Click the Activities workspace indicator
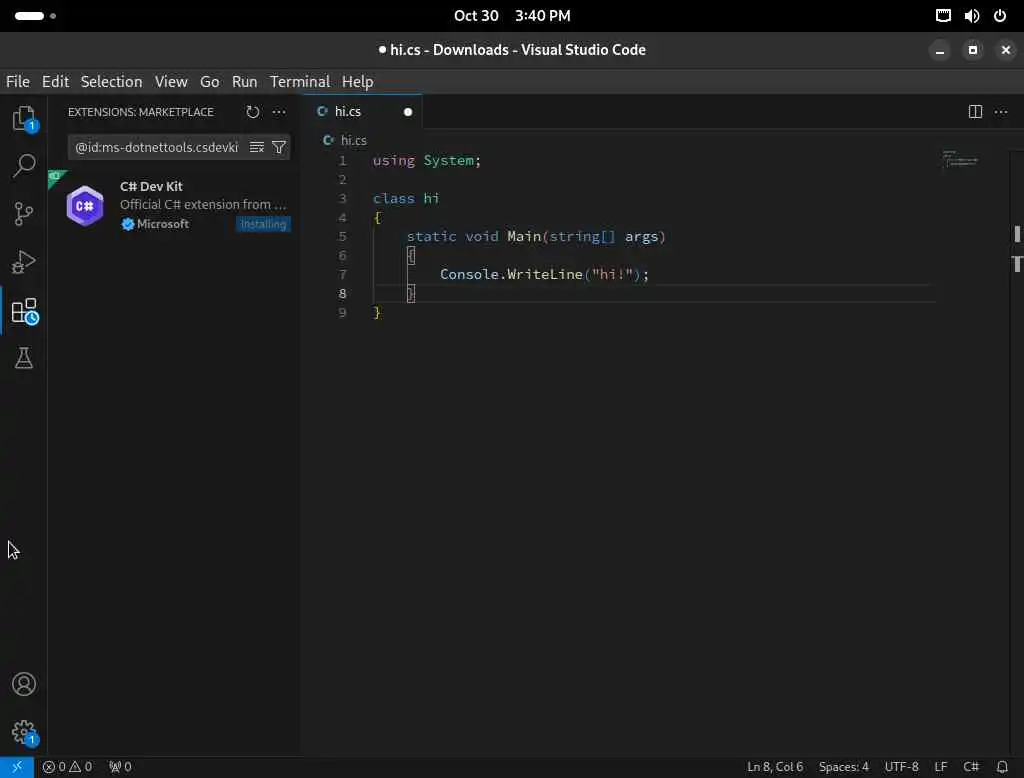This screenshot has height=778, width=1024. [x=35, y=16]
